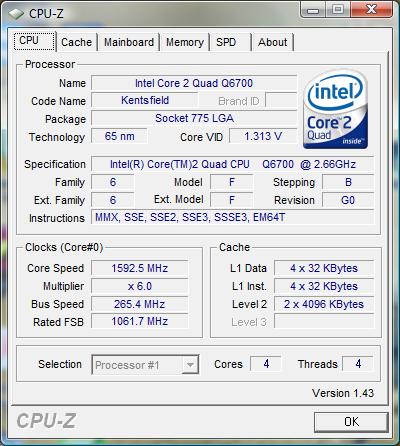Click the Ext. Family value 6
Screen dimensions: 400x446
(113, 200)
